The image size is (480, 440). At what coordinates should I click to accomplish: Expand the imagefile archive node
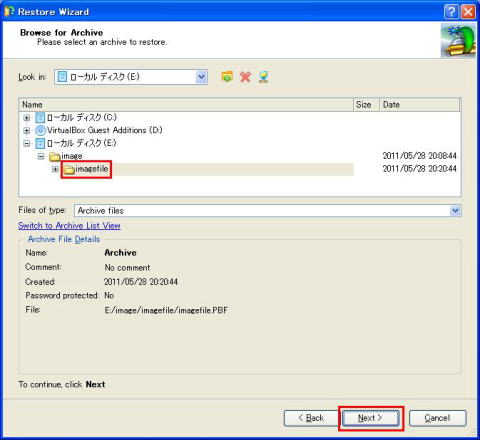click(x=55, y=169)
